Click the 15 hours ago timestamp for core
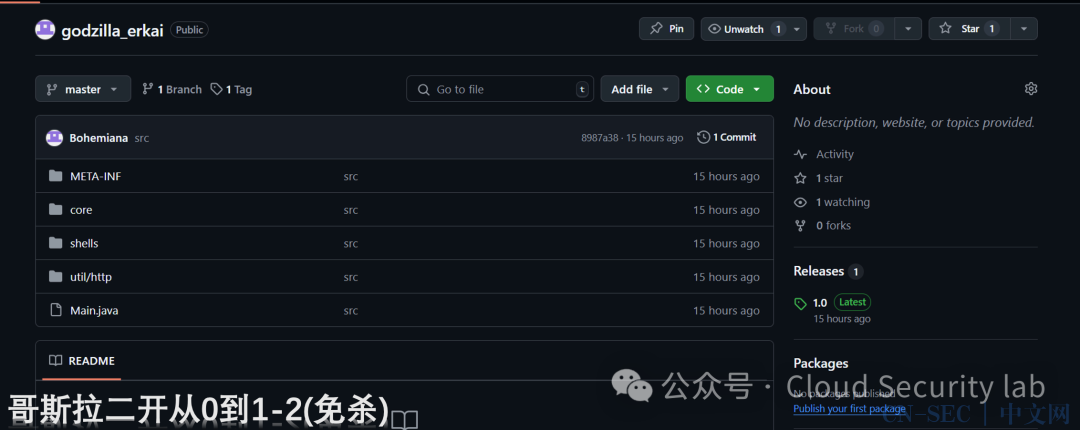 726,210
